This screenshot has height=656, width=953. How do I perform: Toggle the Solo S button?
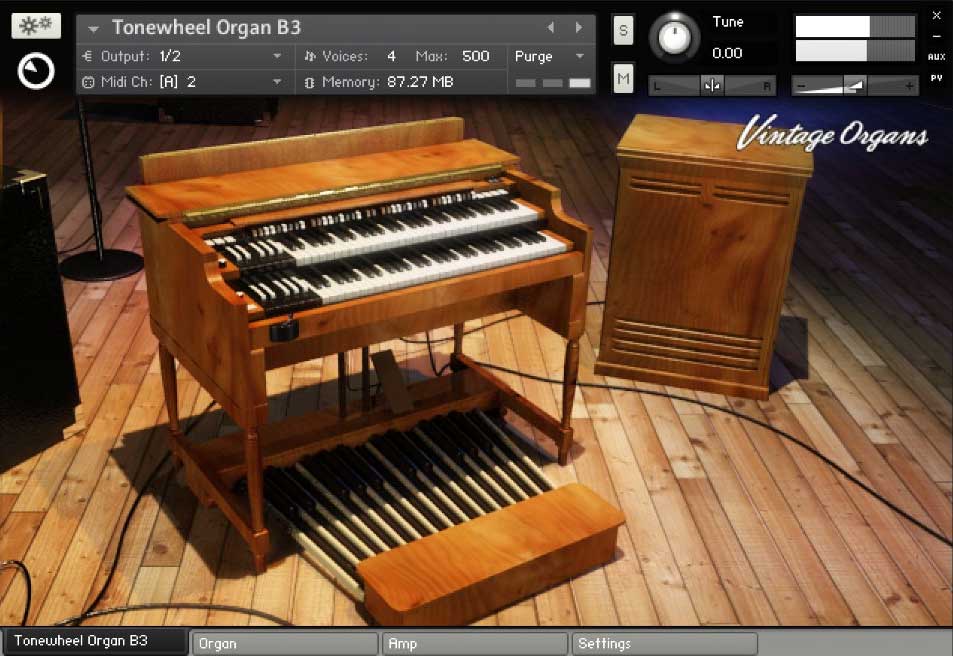click(x=623, y=30)
